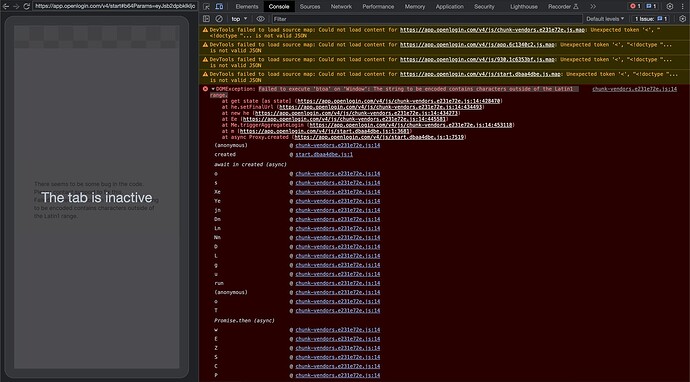Switch to the Security tab
The height and width of the screenshot is (382, 690).
click(x=484, y=7)
